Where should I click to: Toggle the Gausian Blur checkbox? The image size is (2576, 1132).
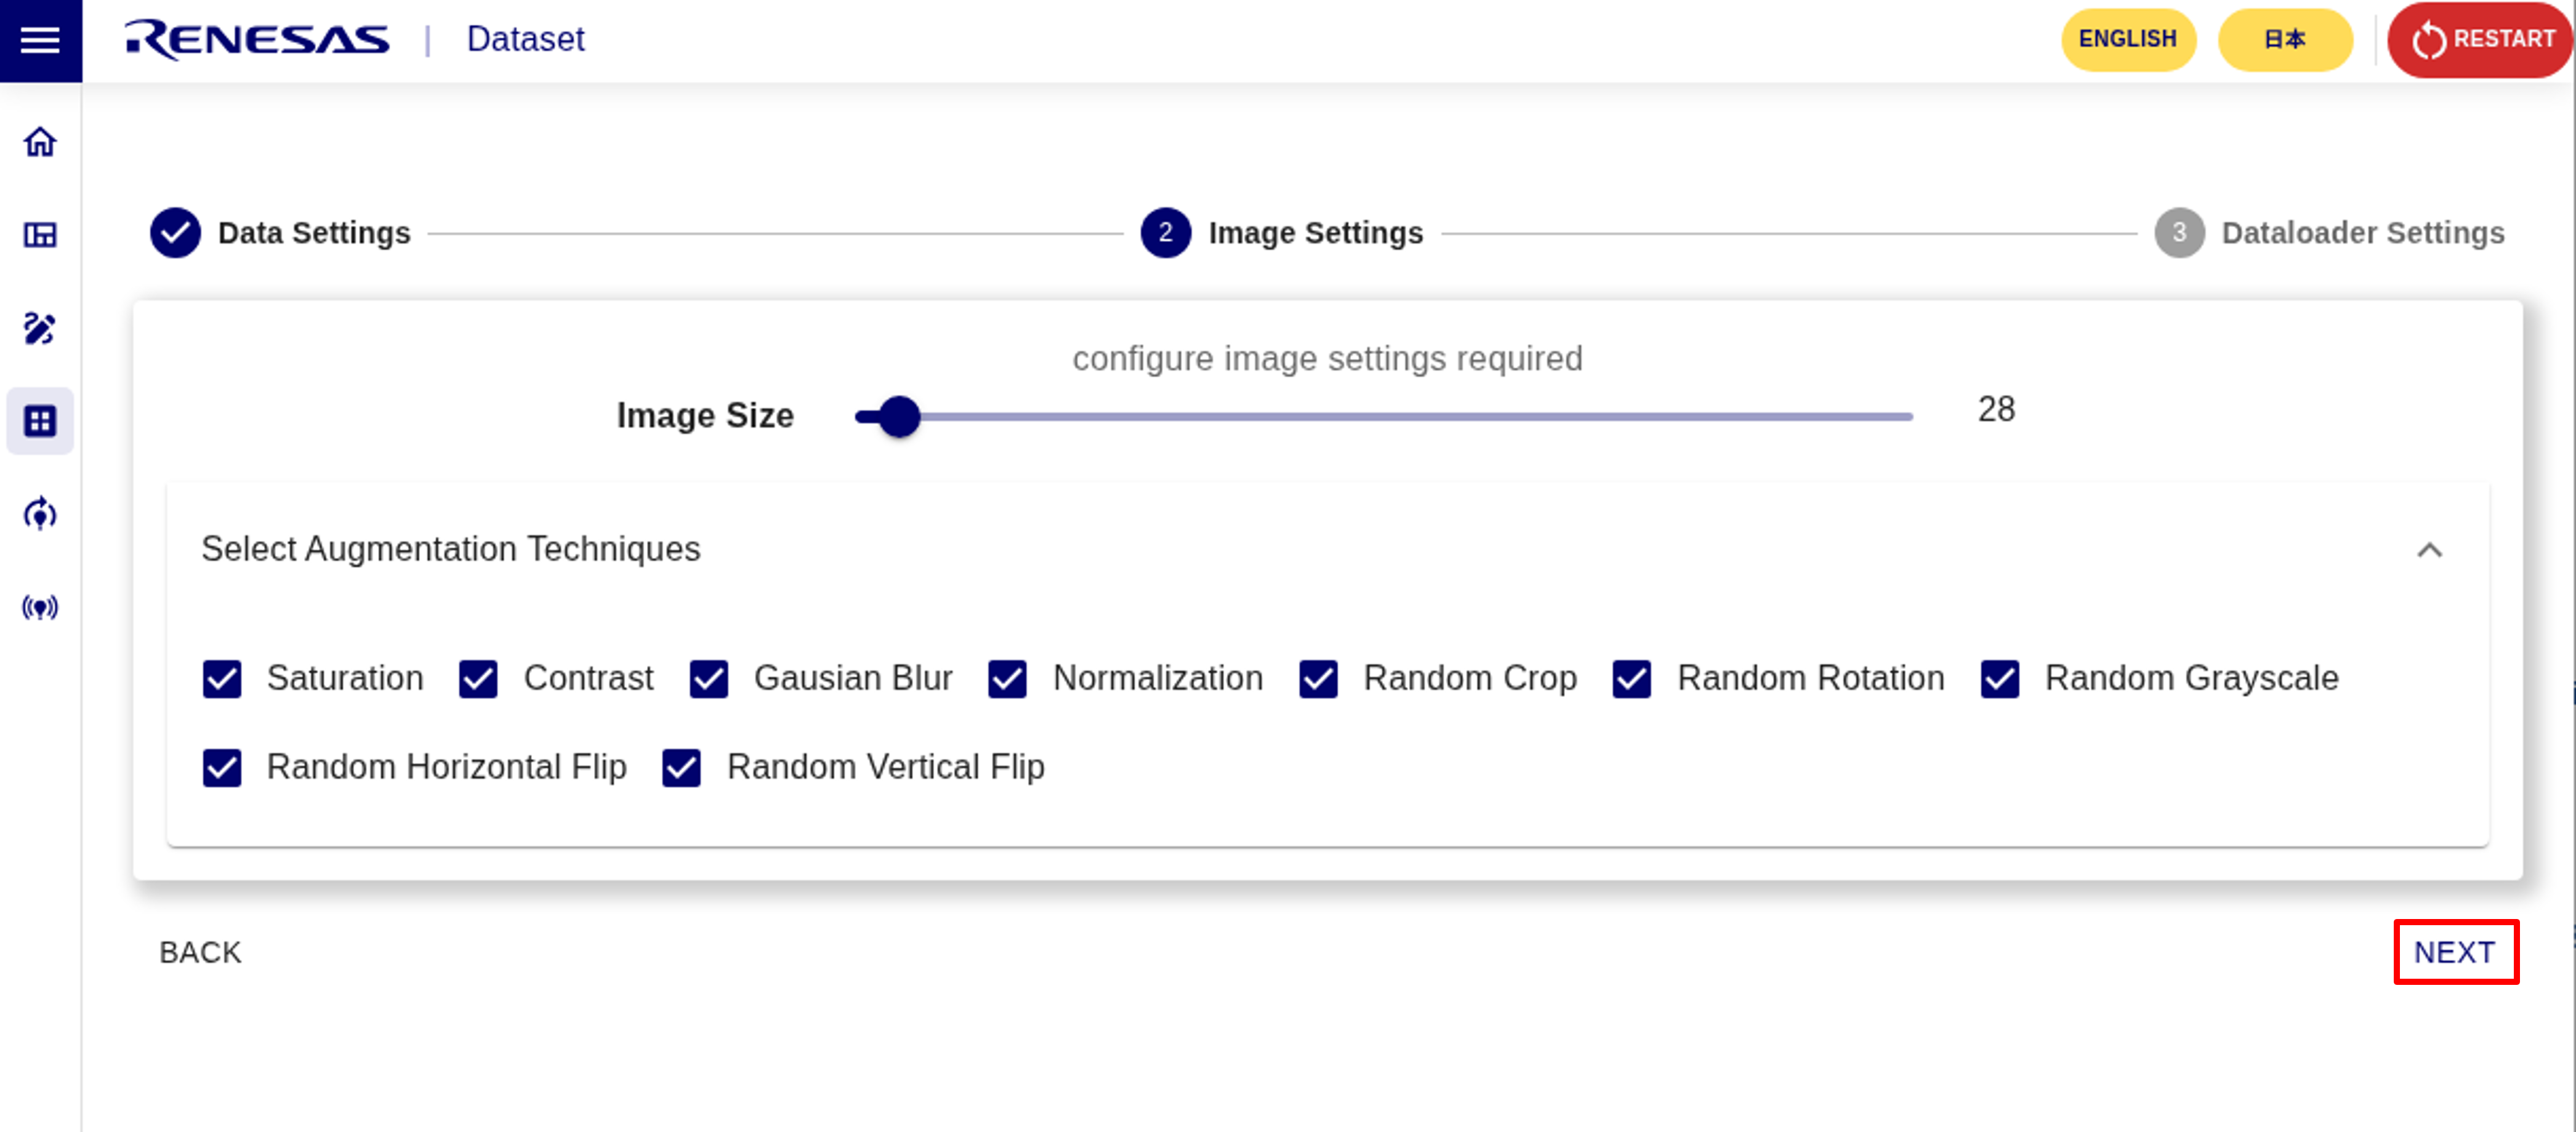coord(709,679)
